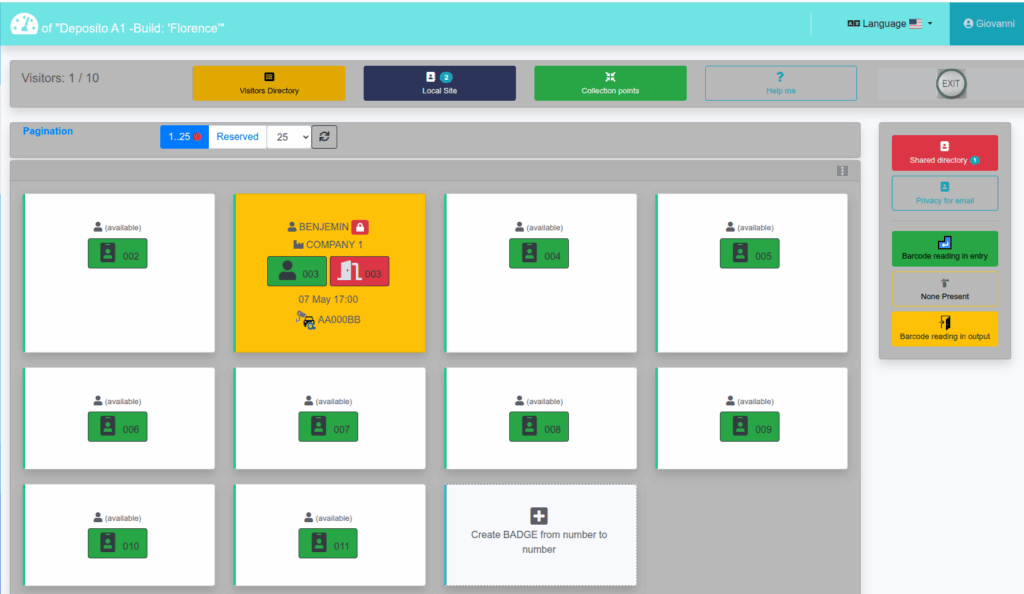Screen dimensions: 1024x594
Task: Select green badge 004
Action: (539, 253)
